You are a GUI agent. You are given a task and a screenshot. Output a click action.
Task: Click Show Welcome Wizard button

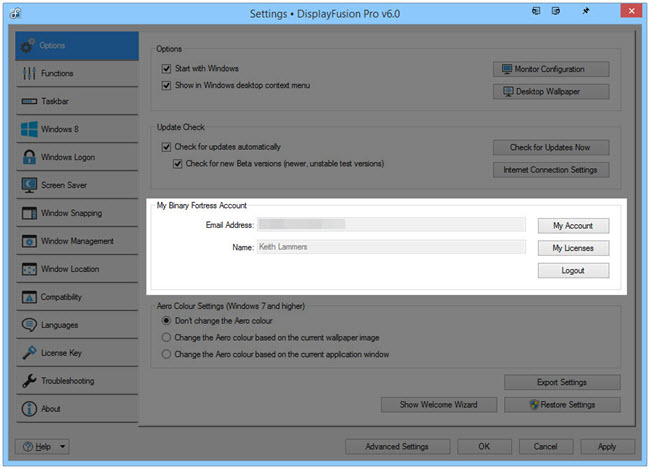(x=439, y=405)
